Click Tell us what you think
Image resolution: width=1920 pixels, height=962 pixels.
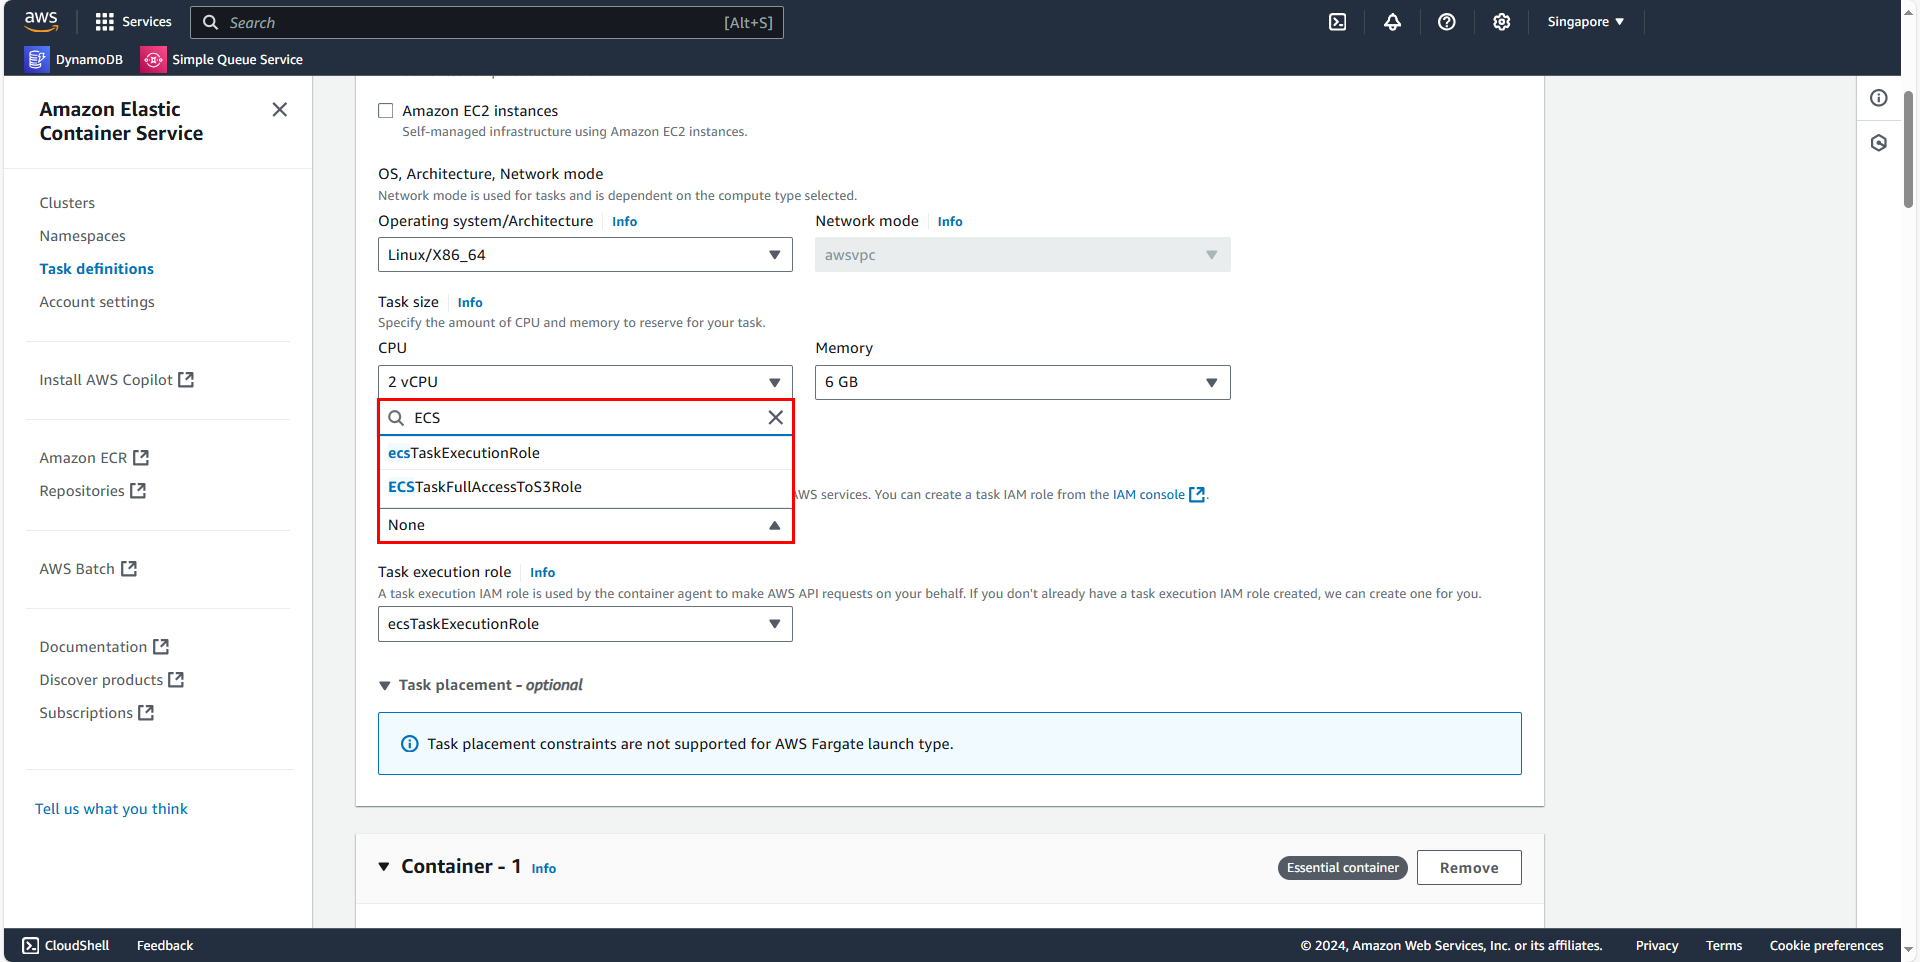coord(111,809)
